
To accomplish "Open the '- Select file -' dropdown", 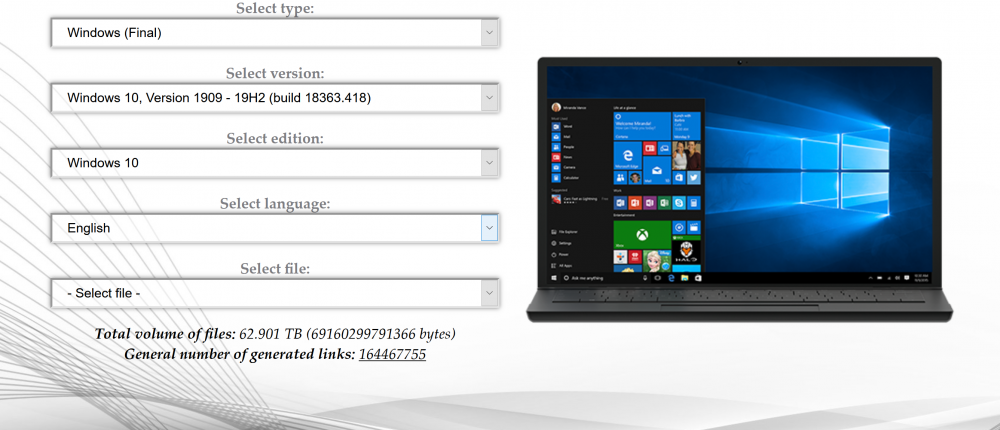I will pyautogui.click(x=275, y=293).
